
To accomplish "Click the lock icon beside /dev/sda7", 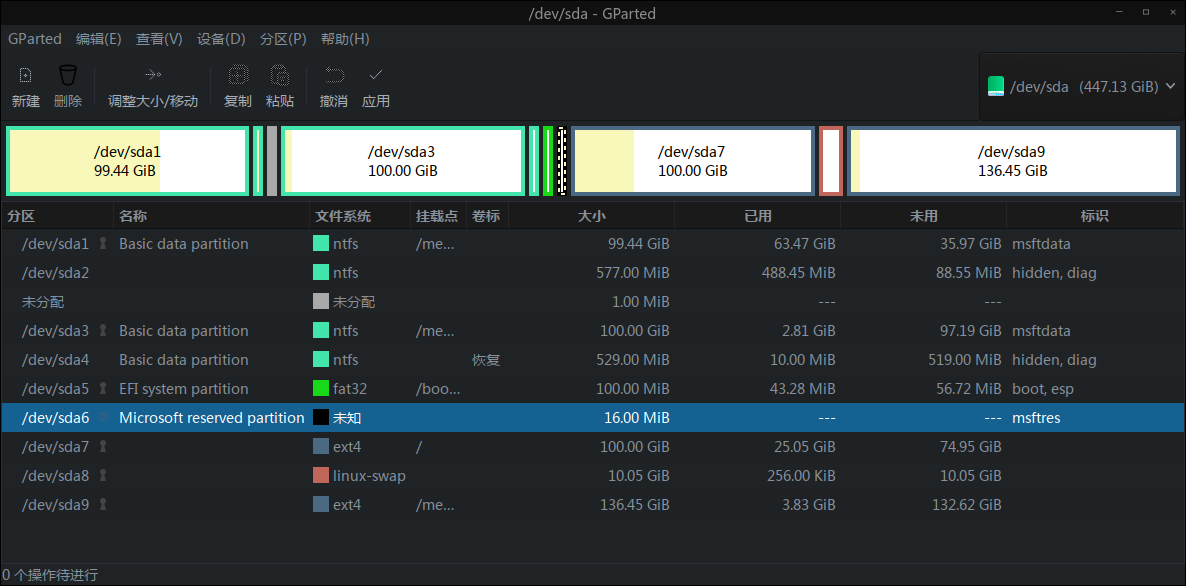I will 104,447.
